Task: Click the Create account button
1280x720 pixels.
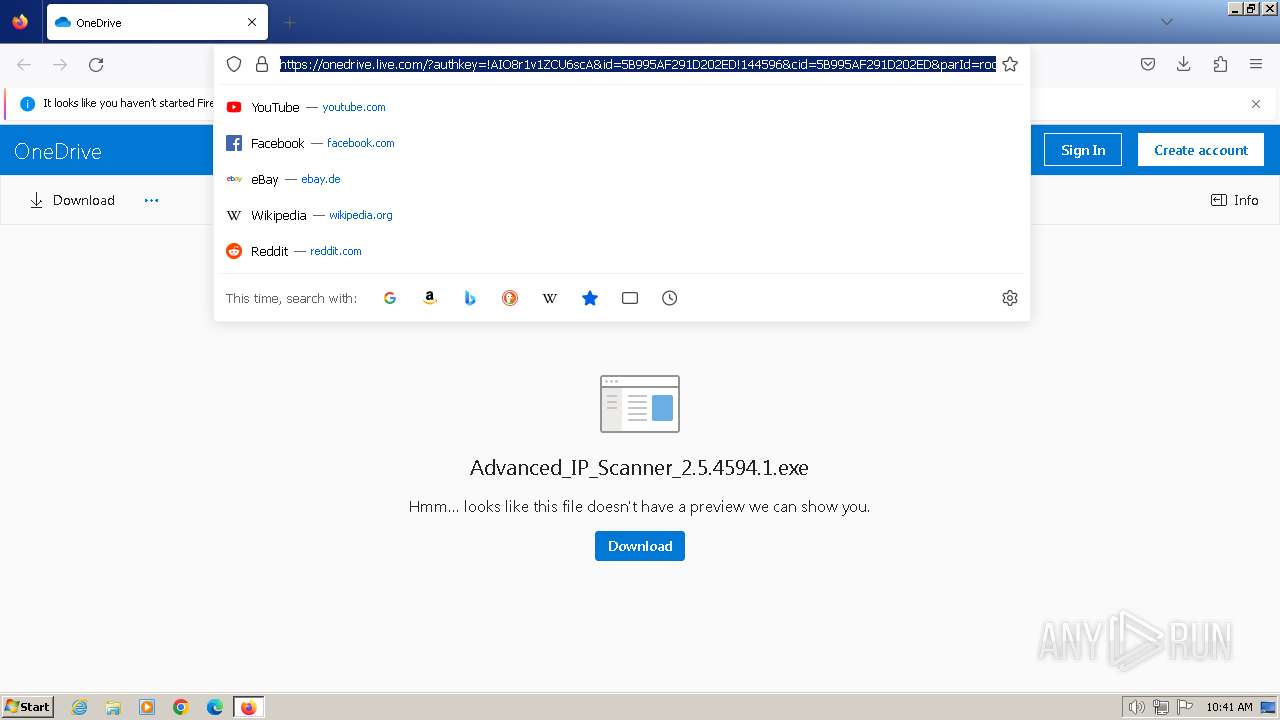Action: coord(1201,150)
